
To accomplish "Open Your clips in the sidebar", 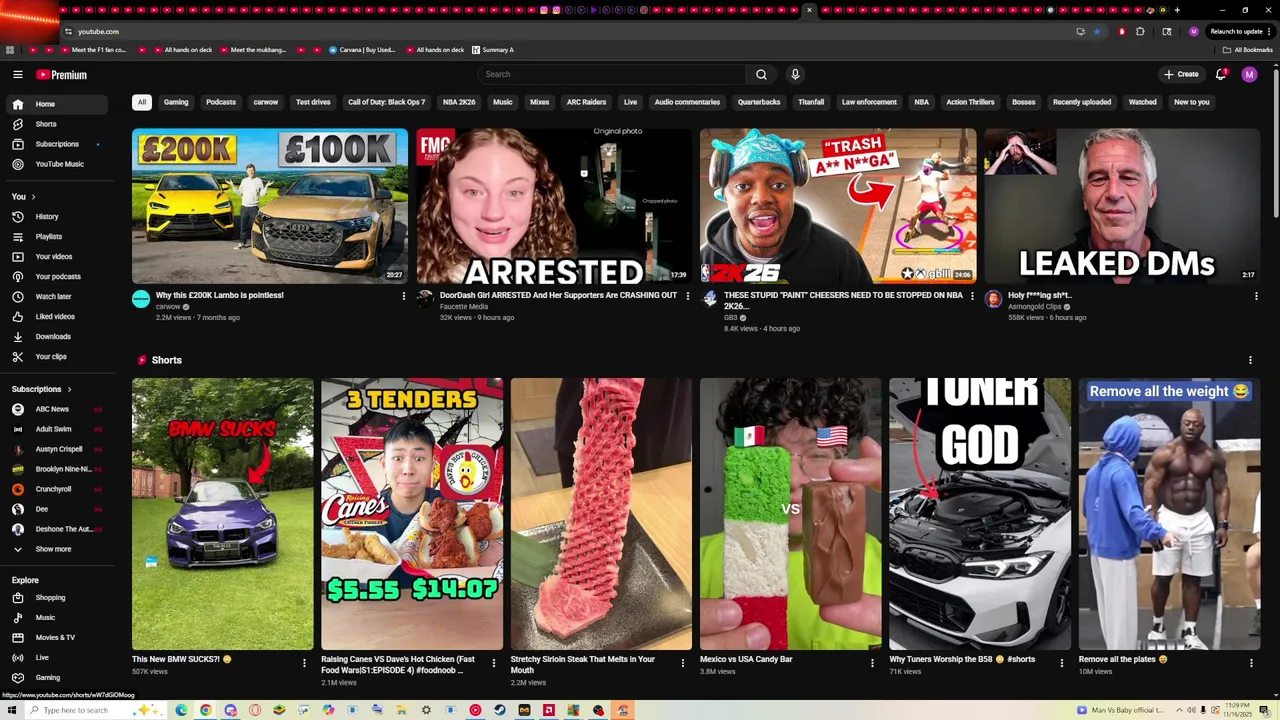I will click(58, 357).
